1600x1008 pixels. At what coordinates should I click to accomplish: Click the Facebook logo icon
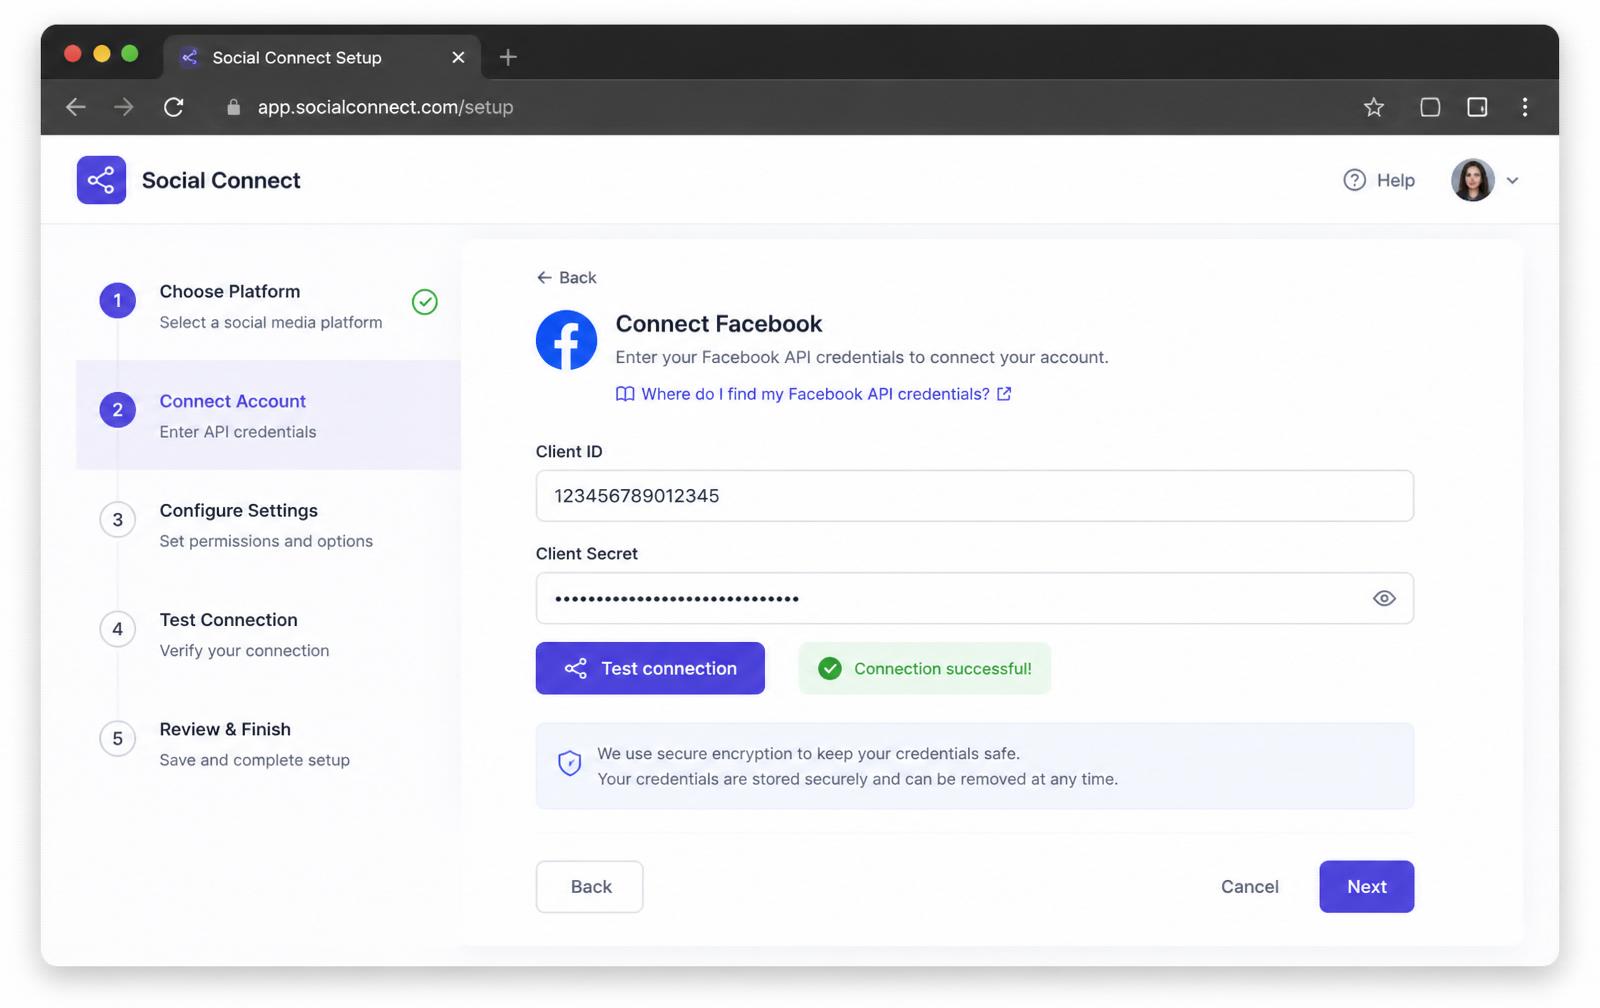coord(566,340)
